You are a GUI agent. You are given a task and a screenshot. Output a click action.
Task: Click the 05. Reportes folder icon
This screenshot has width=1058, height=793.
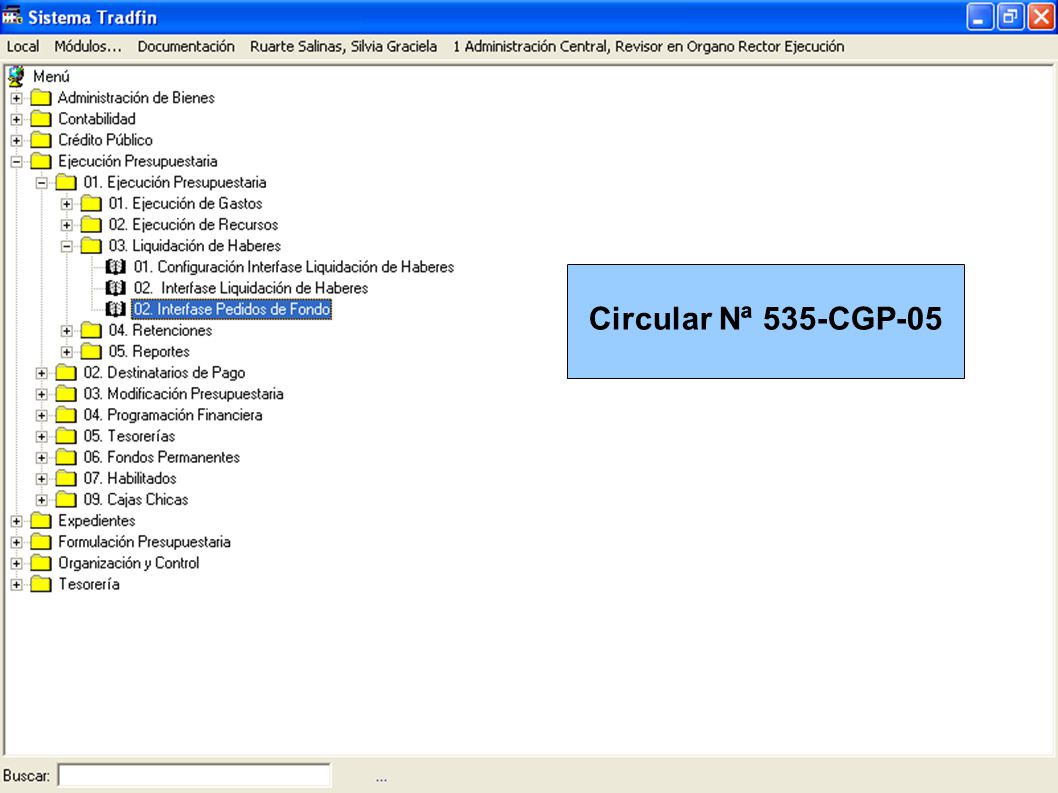click(x=91, y=352)
